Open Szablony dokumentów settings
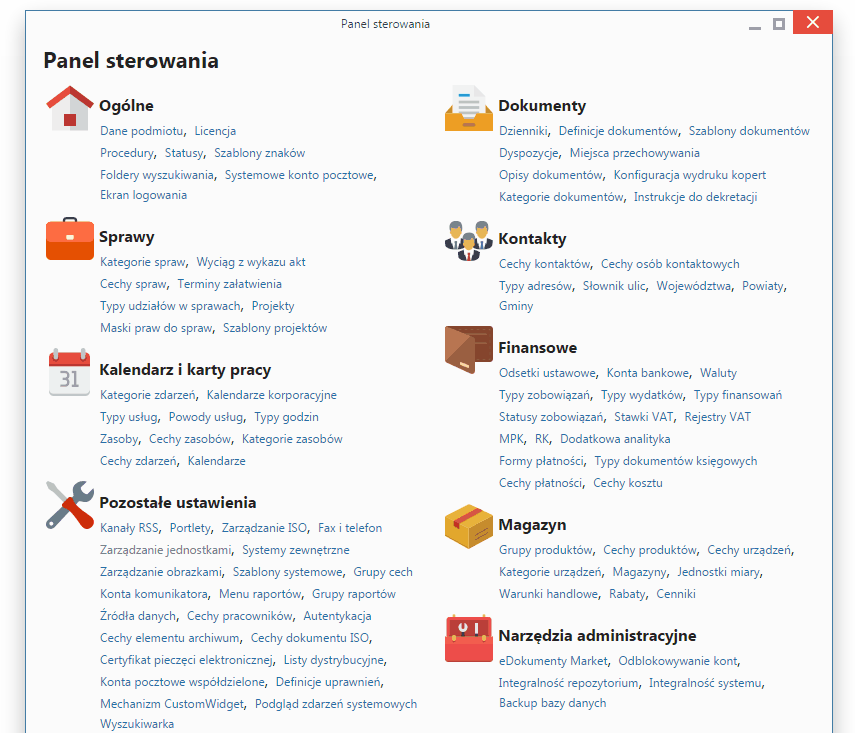 (749, 131)
